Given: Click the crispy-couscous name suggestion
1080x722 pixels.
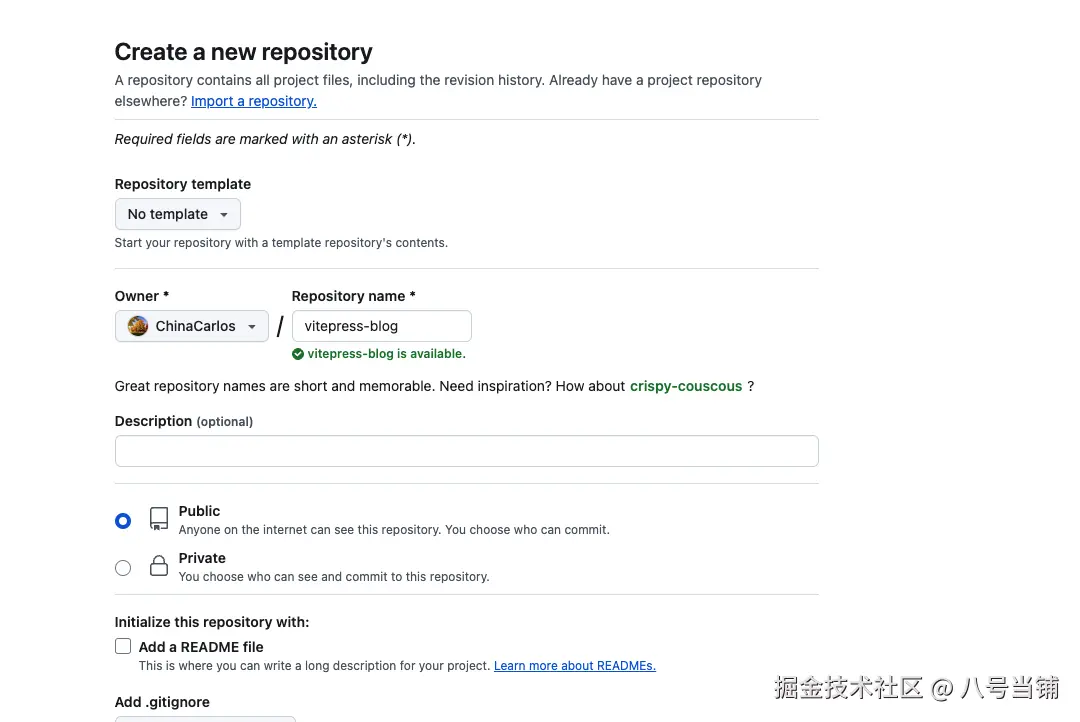Looking at the screenshot, I should 686,386.
